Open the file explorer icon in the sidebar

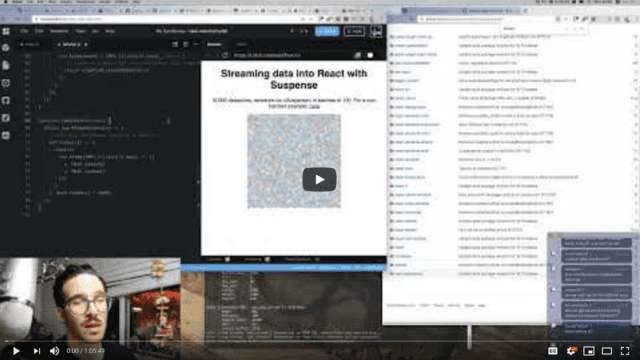click(6, 65)
